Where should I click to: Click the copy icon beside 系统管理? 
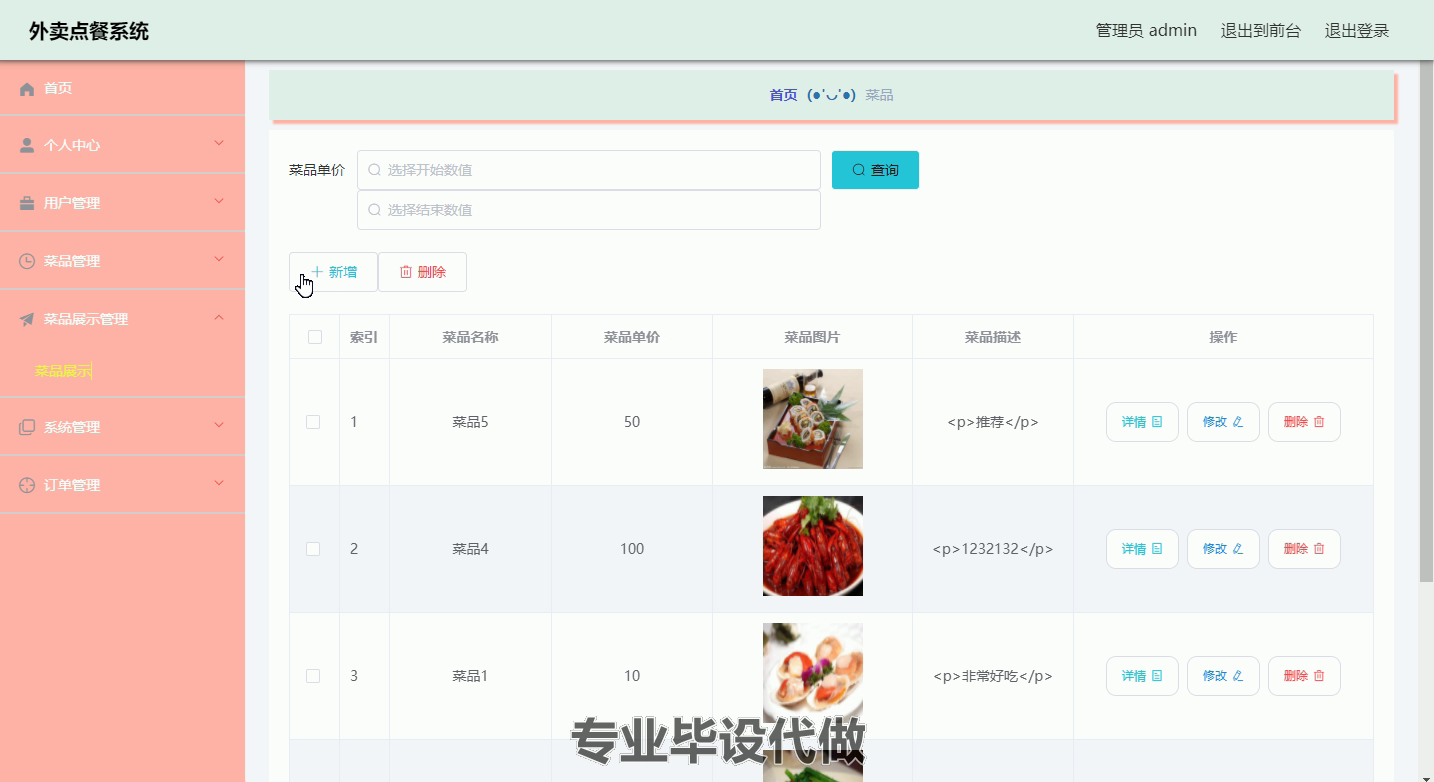click(27, 427)
